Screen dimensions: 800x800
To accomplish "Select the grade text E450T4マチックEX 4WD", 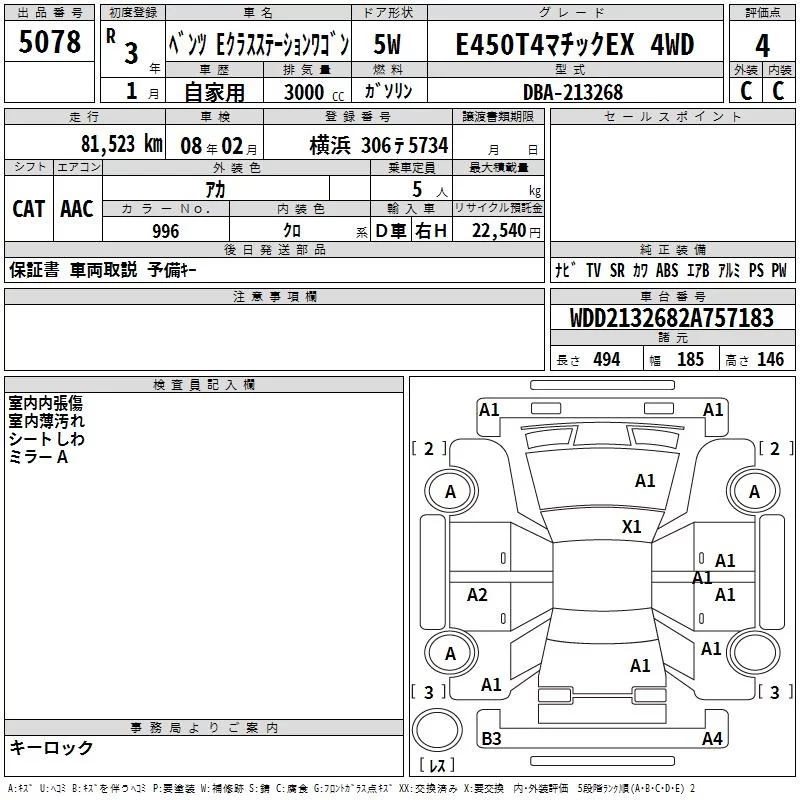I will 574,44.
